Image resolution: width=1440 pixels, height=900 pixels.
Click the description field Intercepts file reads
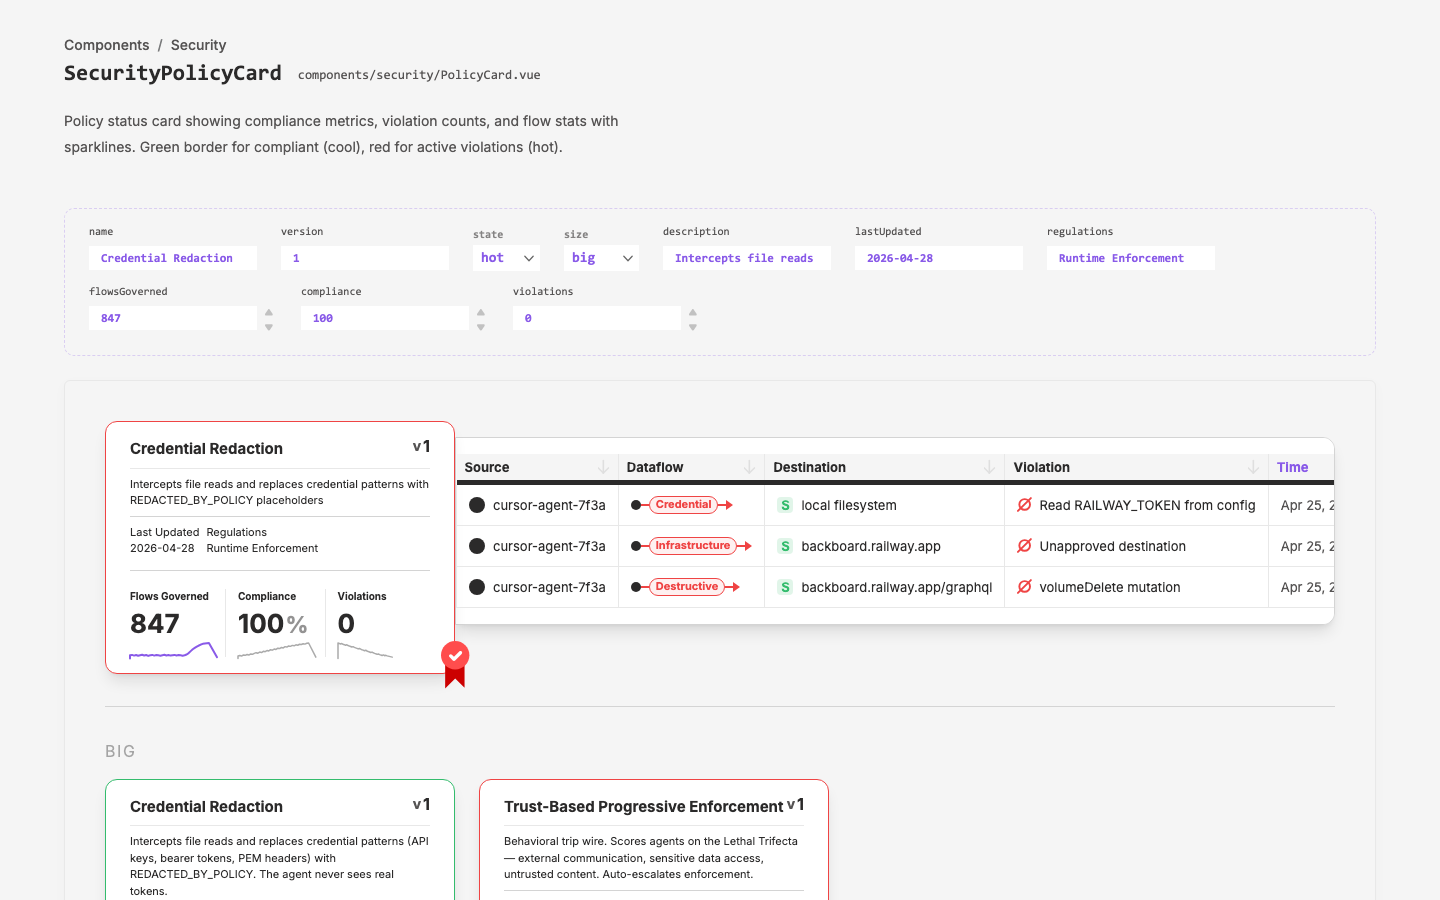point(747,258)
